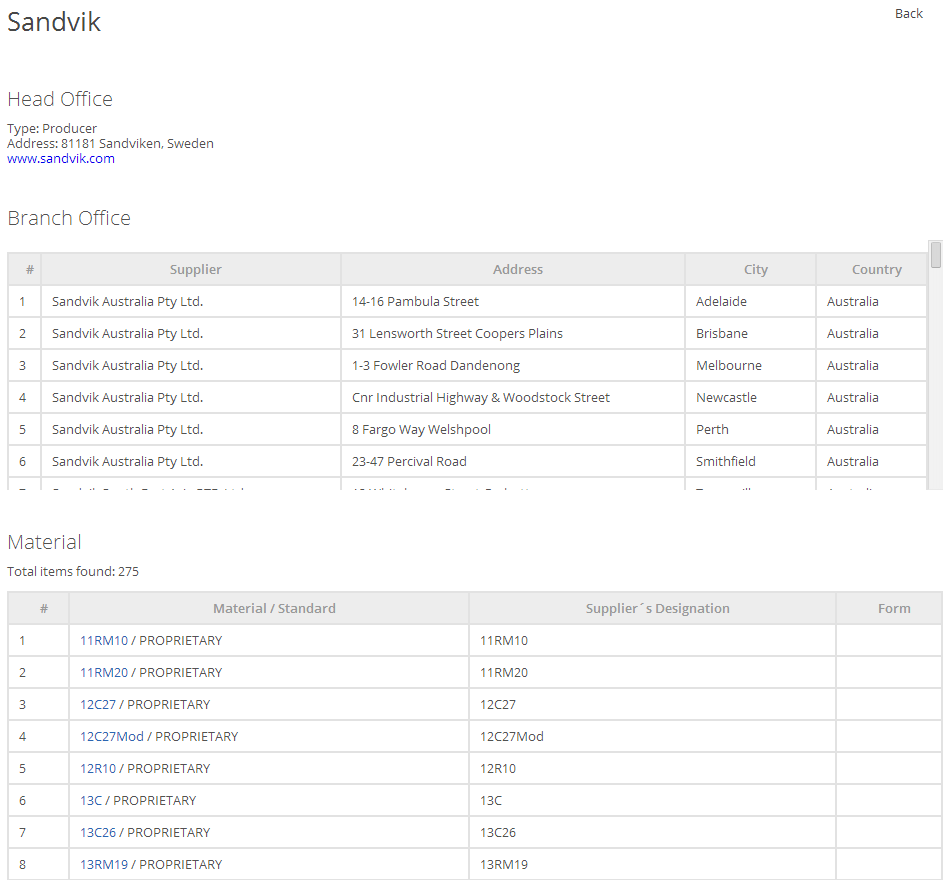Image resolution: width=949 pixels, height=880 pixels.
Task: Click the Sandvik Australia Pty Ltd. supplier in the Brisbane row
Action: [191, 333]
